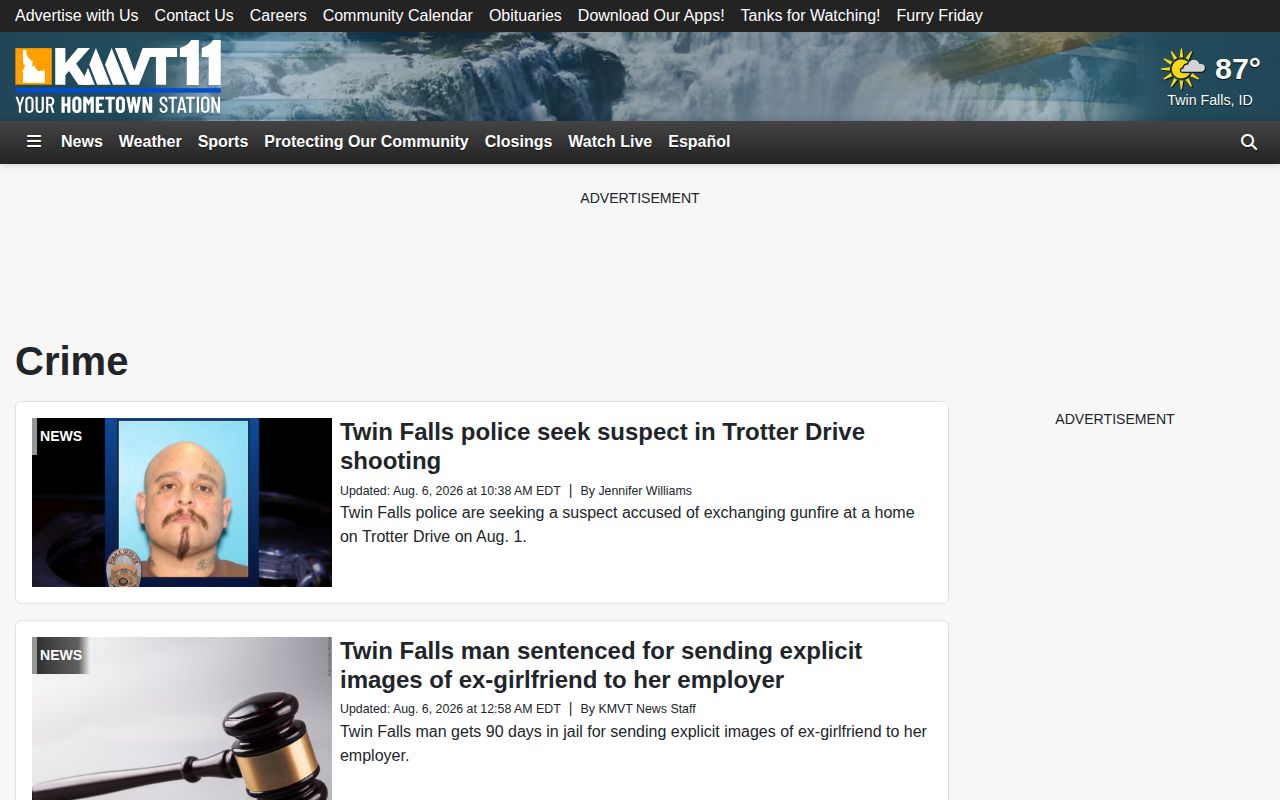Open the Sports menu item
This screenshot has width=1280, height=800.
[223, 142]
